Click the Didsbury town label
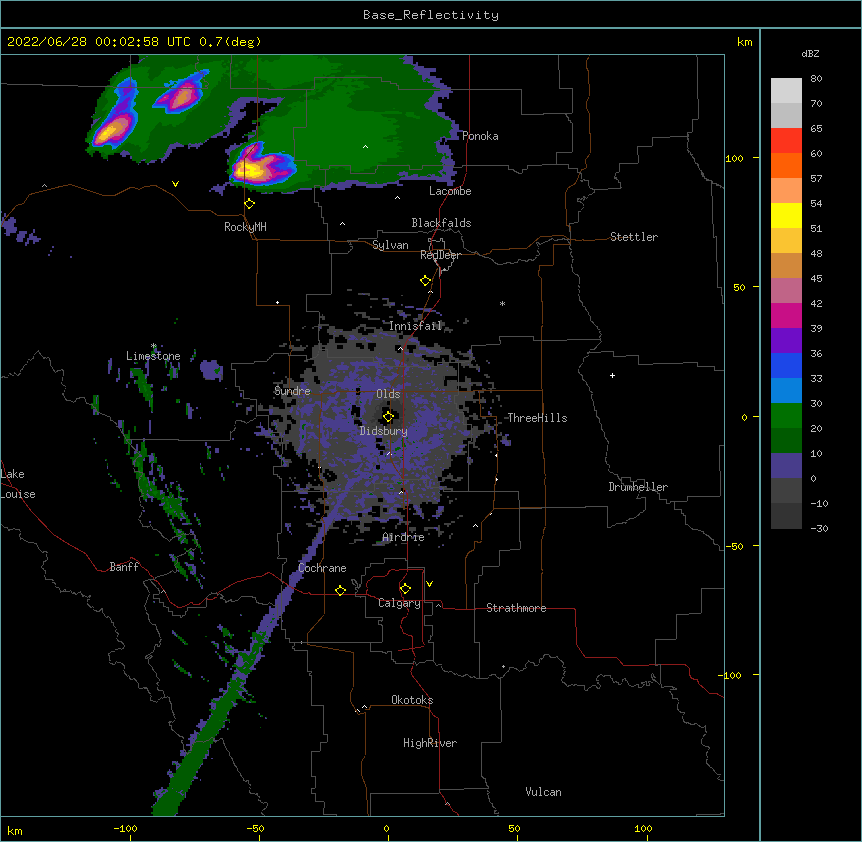 pyautogui.click(x=383, y=431)
